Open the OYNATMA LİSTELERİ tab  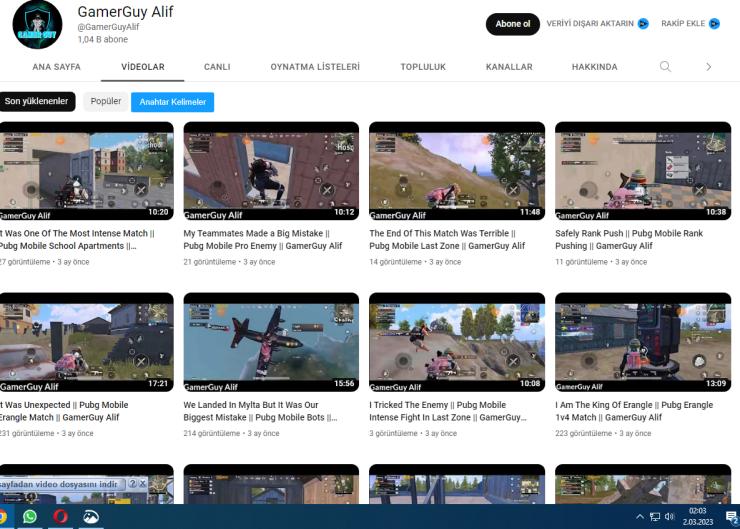(315, 67)
